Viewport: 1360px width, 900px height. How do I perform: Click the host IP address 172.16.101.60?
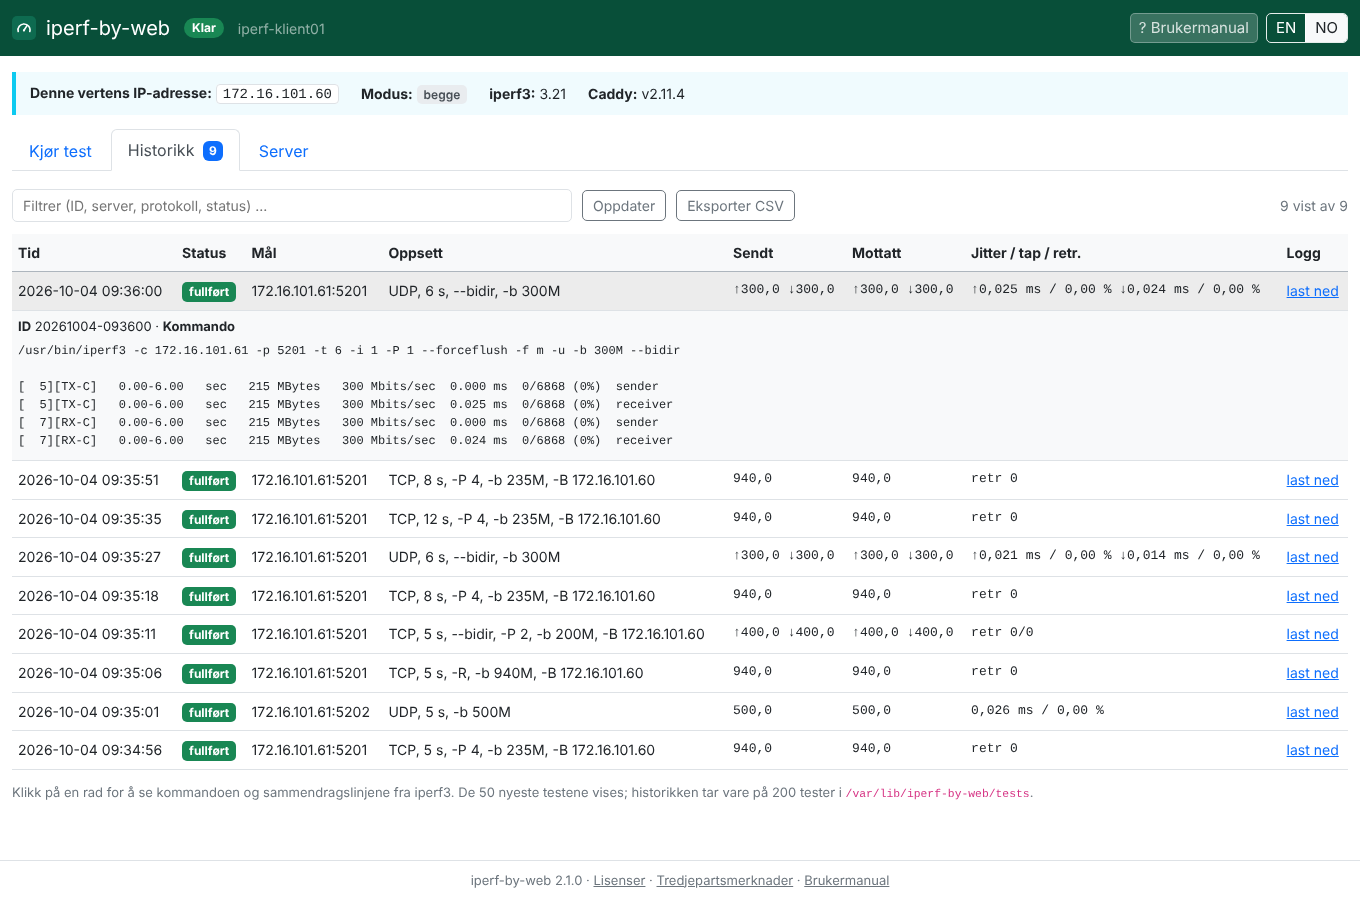(277, 94)
